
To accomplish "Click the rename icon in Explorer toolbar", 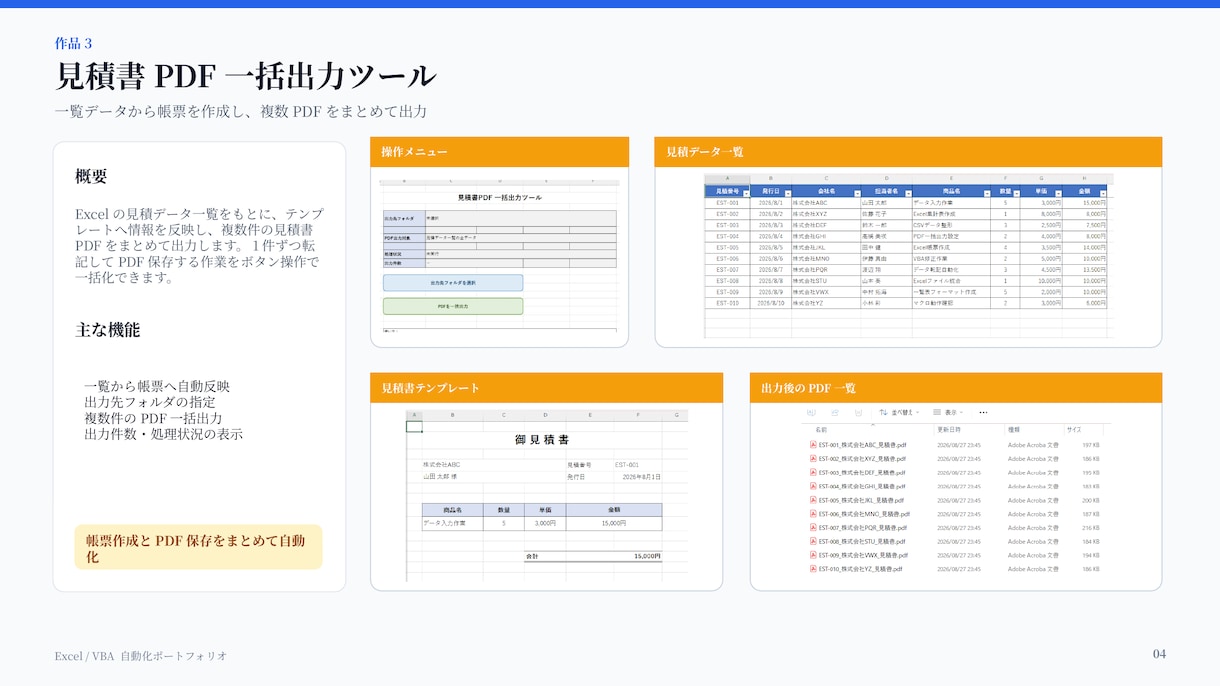I will [x=811, y=412].
